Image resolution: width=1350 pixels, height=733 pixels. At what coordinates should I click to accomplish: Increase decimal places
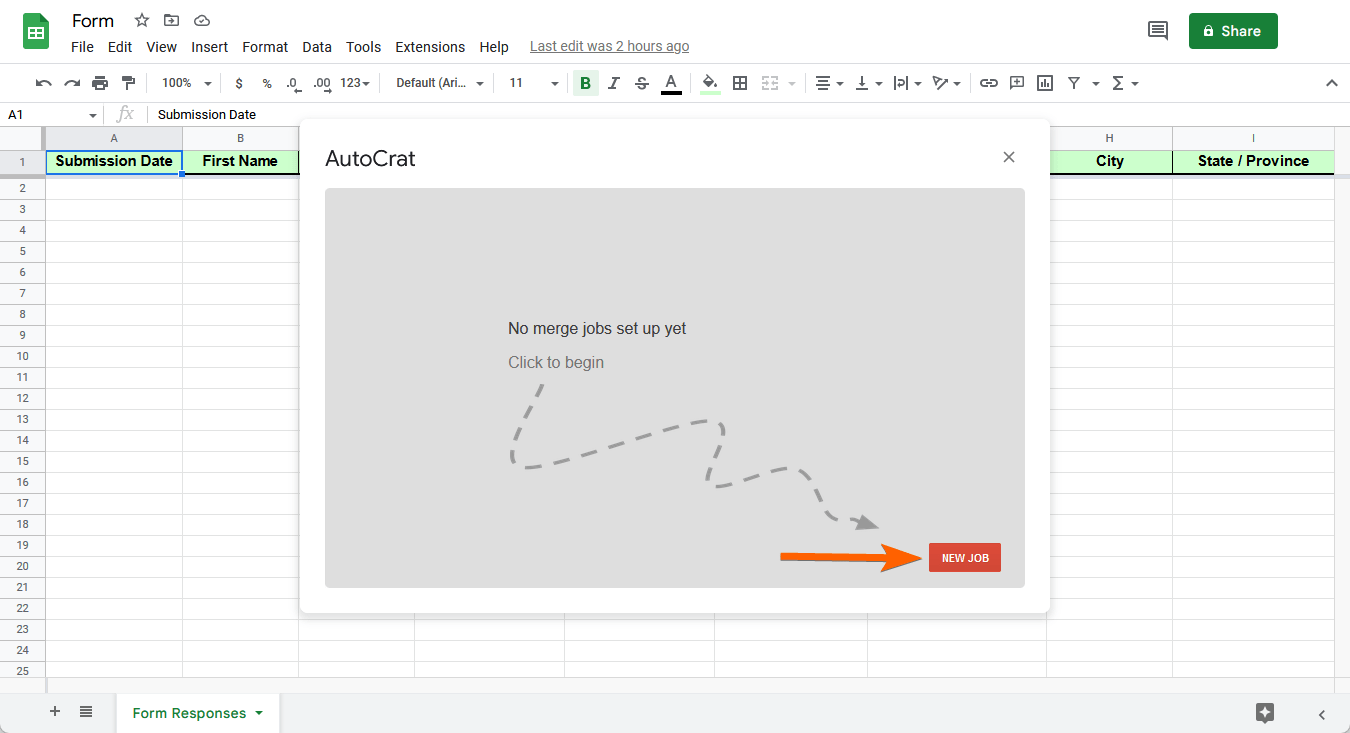tap(322, 83)
